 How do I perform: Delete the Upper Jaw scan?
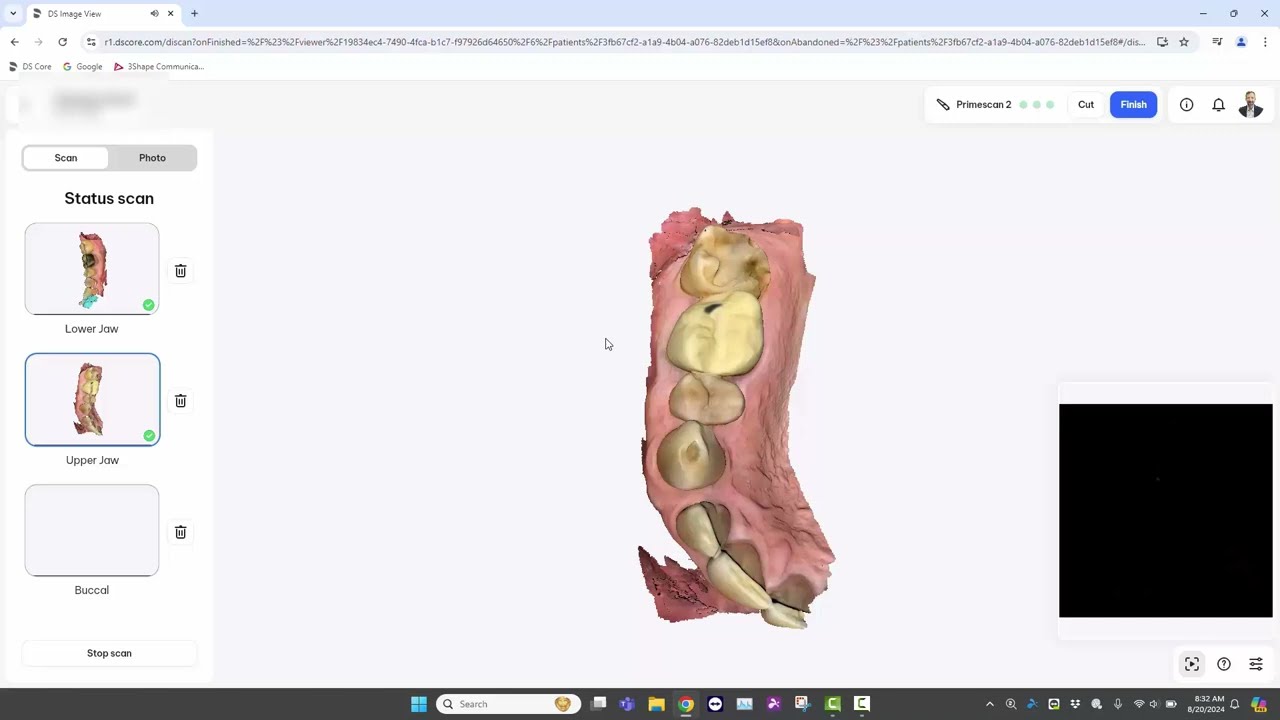click(181, 401)
